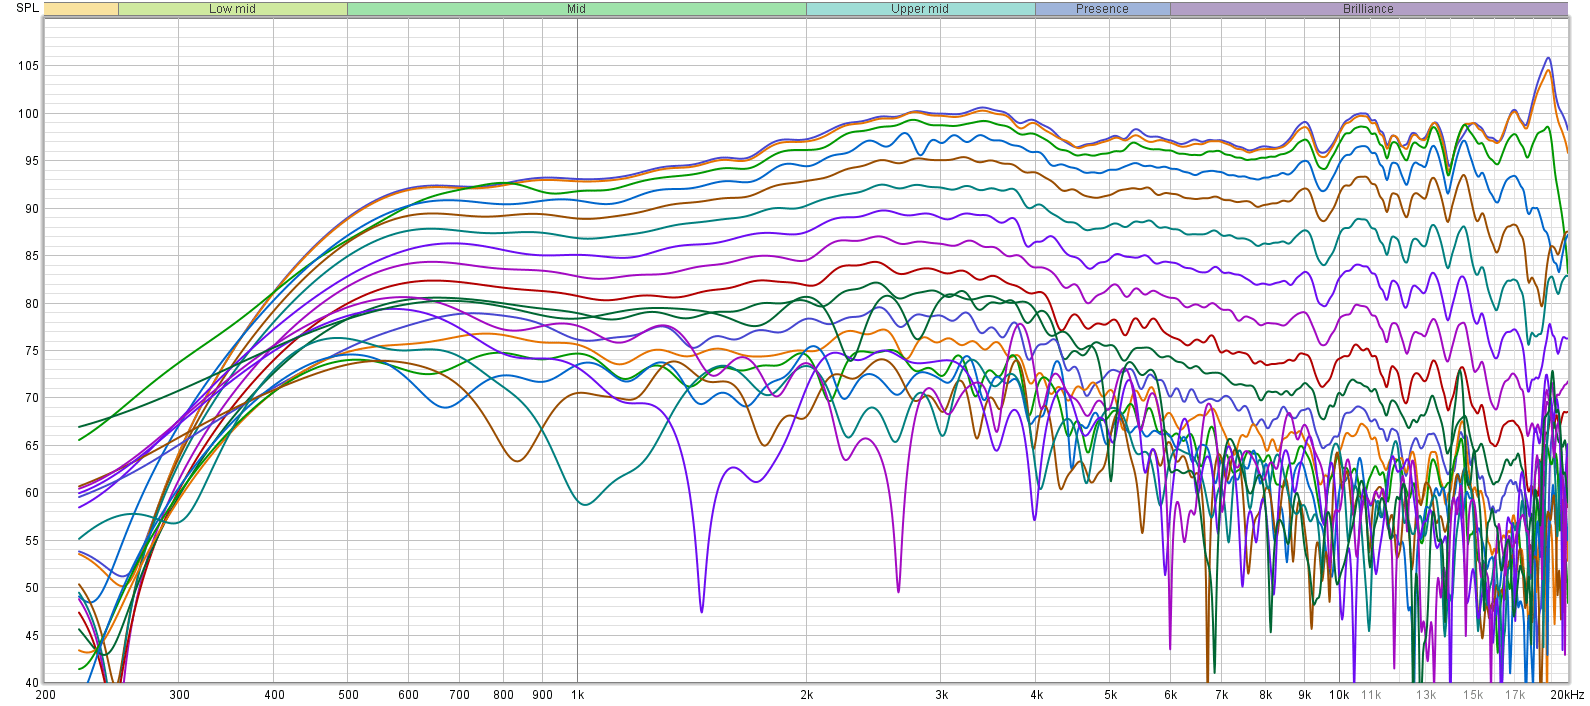
Task: Click the 40 dB axis value
Action: tap(31, 683)
